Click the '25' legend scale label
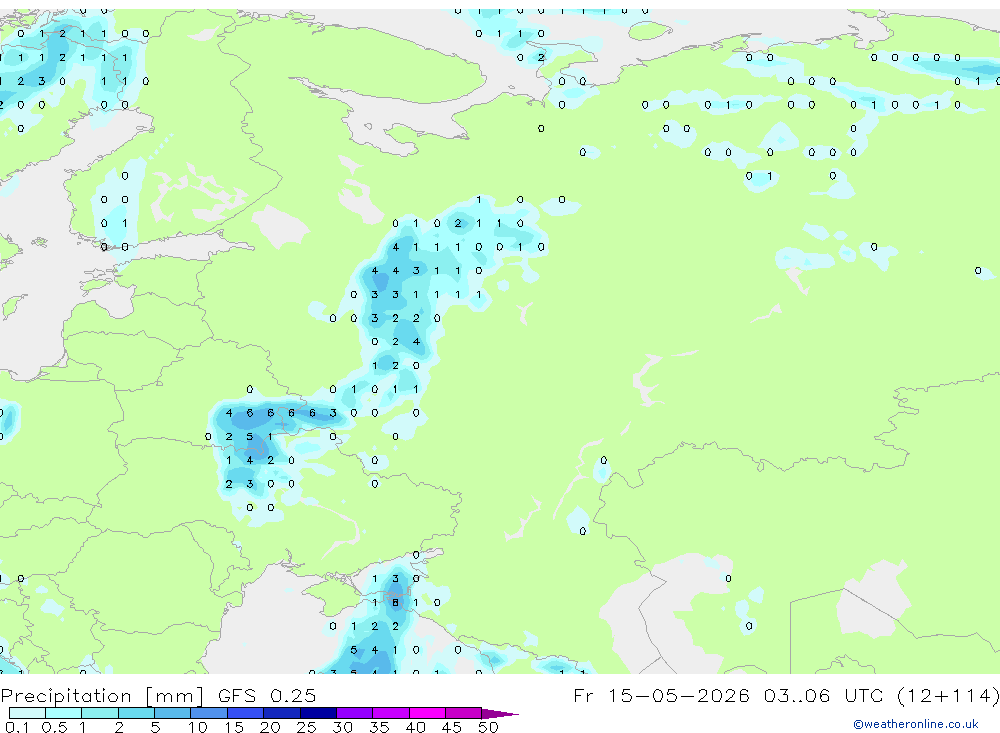 tap(306, 727)
